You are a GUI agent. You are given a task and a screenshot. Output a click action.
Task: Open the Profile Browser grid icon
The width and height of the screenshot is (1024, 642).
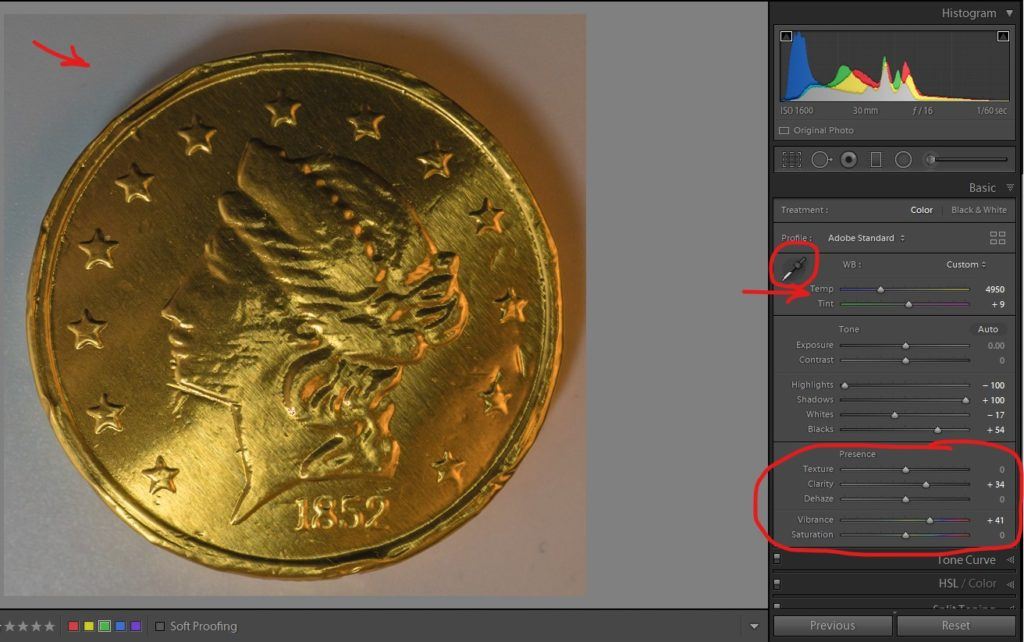[x=997, y=238]
